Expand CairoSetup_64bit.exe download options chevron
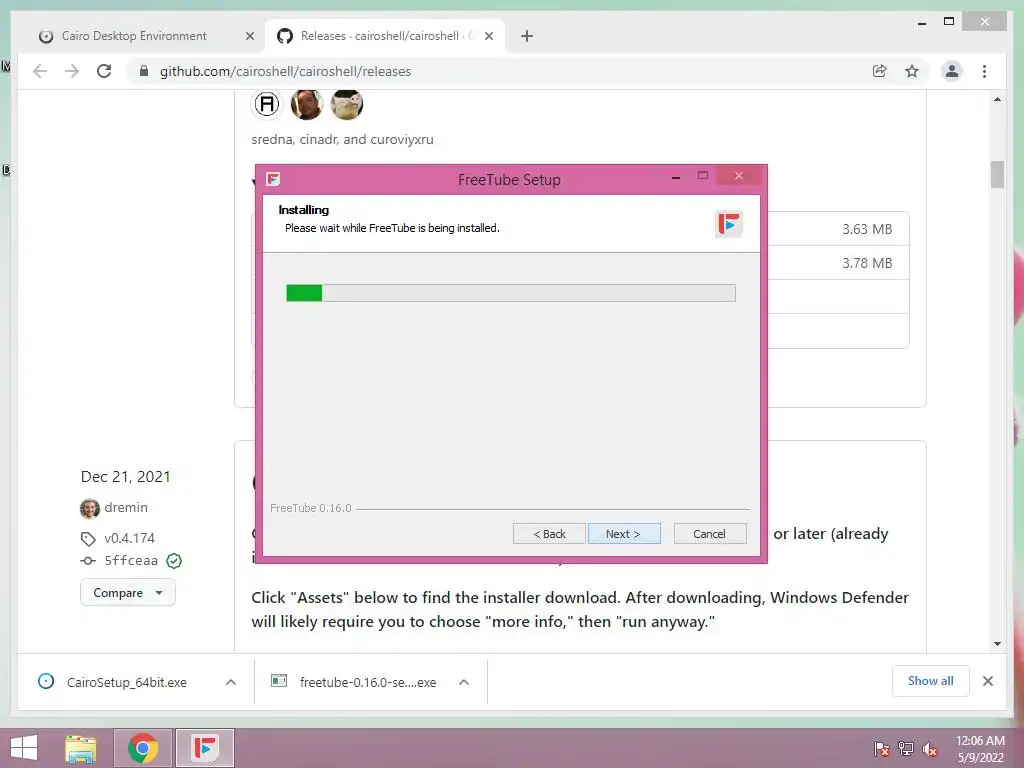 coord(231,682)
